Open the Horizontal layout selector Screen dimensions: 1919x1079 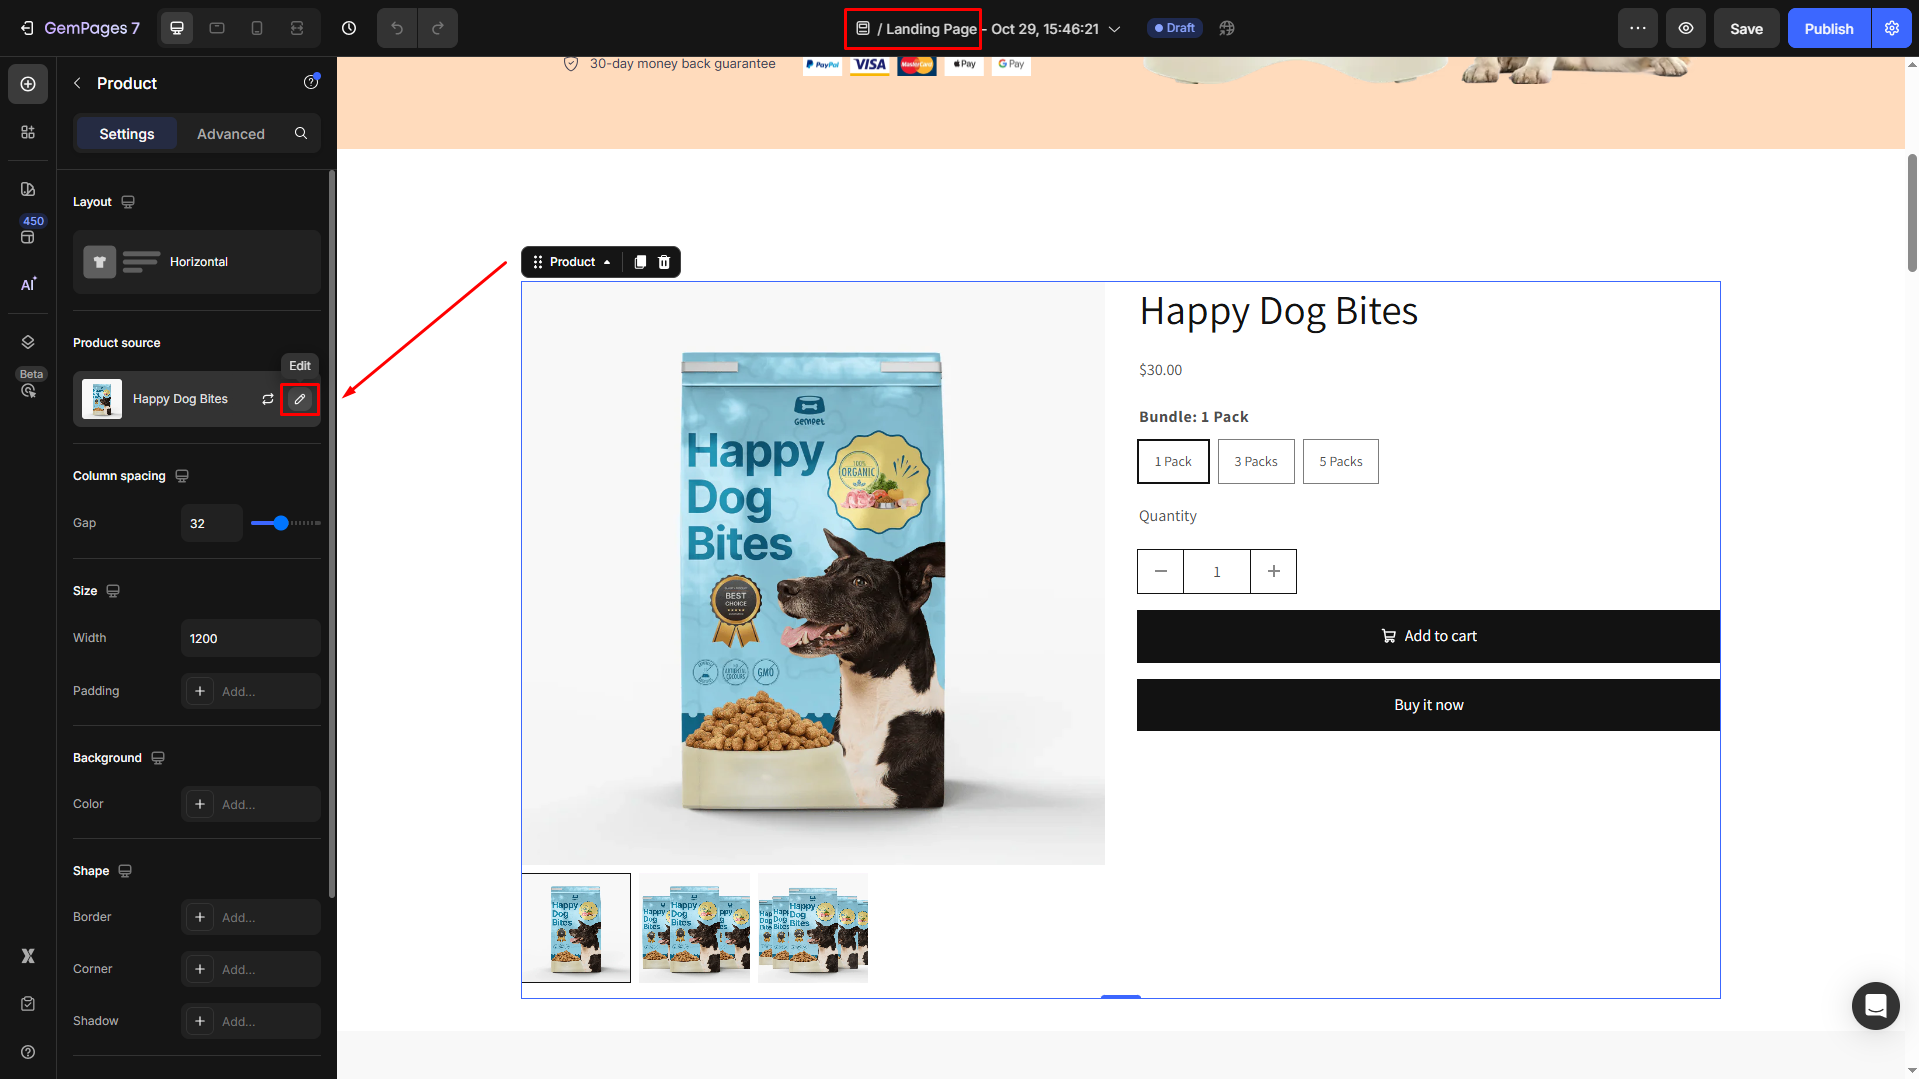pyautogui.click(x=196, y=262)
